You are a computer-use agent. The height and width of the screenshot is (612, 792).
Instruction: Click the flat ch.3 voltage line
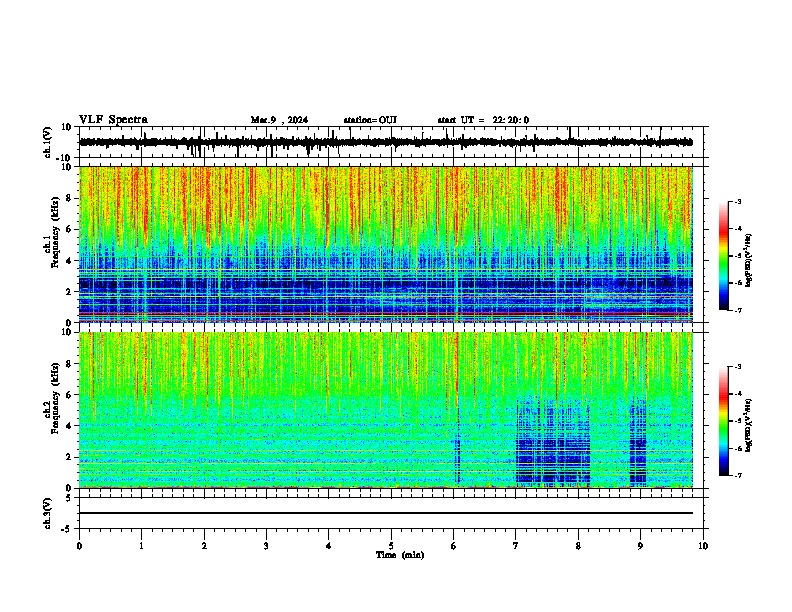point(386,513)
